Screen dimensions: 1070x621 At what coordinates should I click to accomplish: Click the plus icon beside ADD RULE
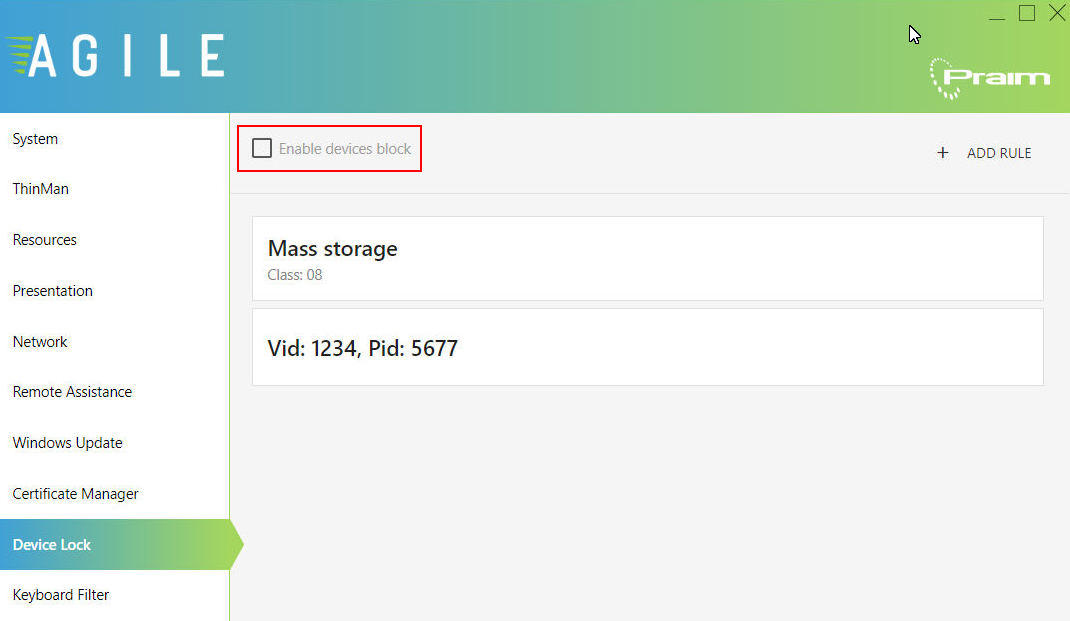pos(942,153)
